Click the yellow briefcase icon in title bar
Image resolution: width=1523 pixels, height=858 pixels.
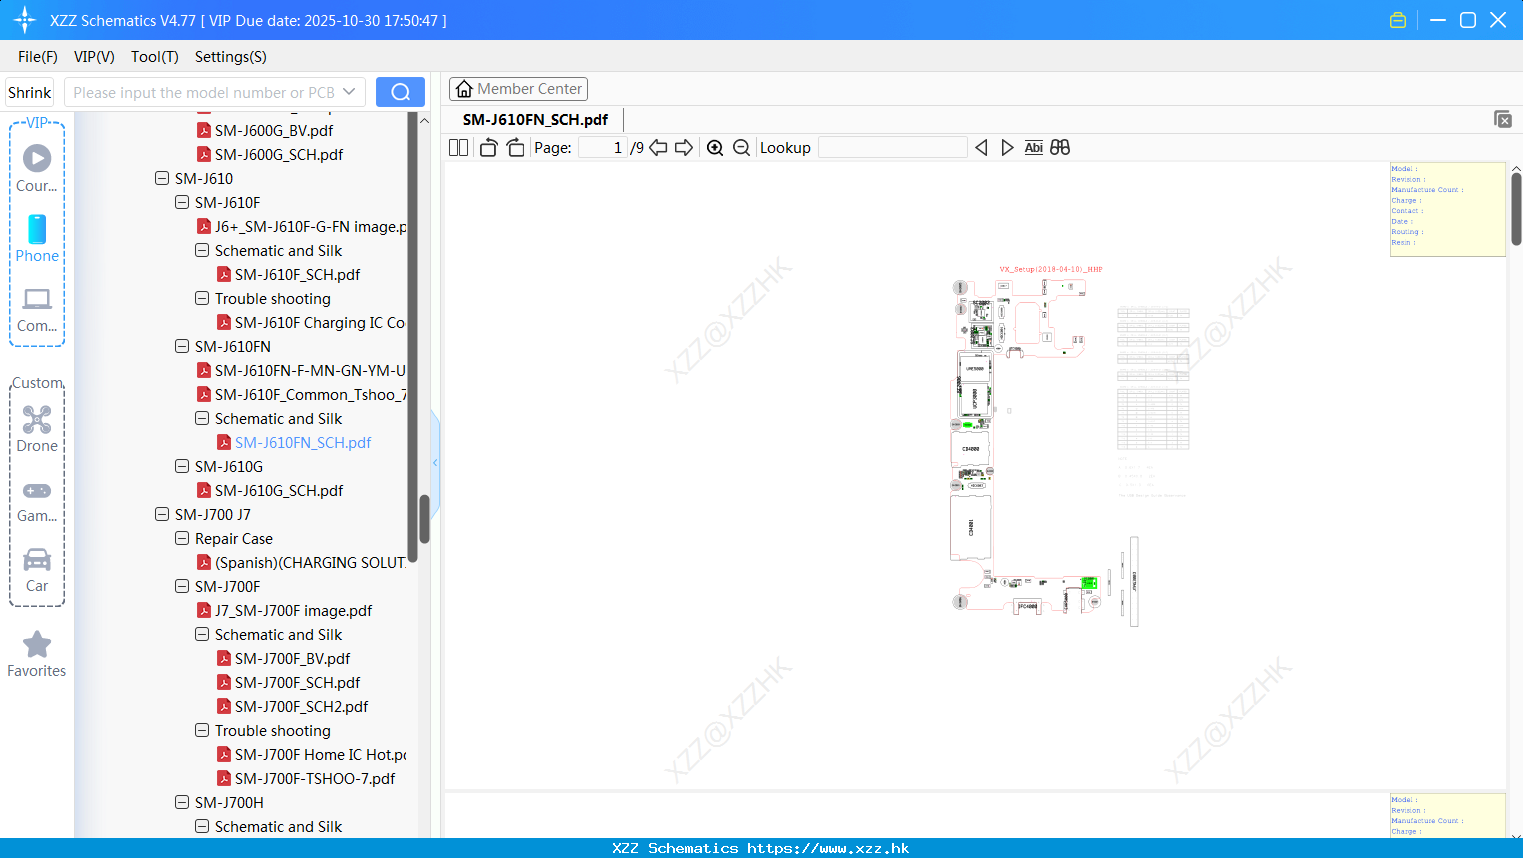[1398, 20]
